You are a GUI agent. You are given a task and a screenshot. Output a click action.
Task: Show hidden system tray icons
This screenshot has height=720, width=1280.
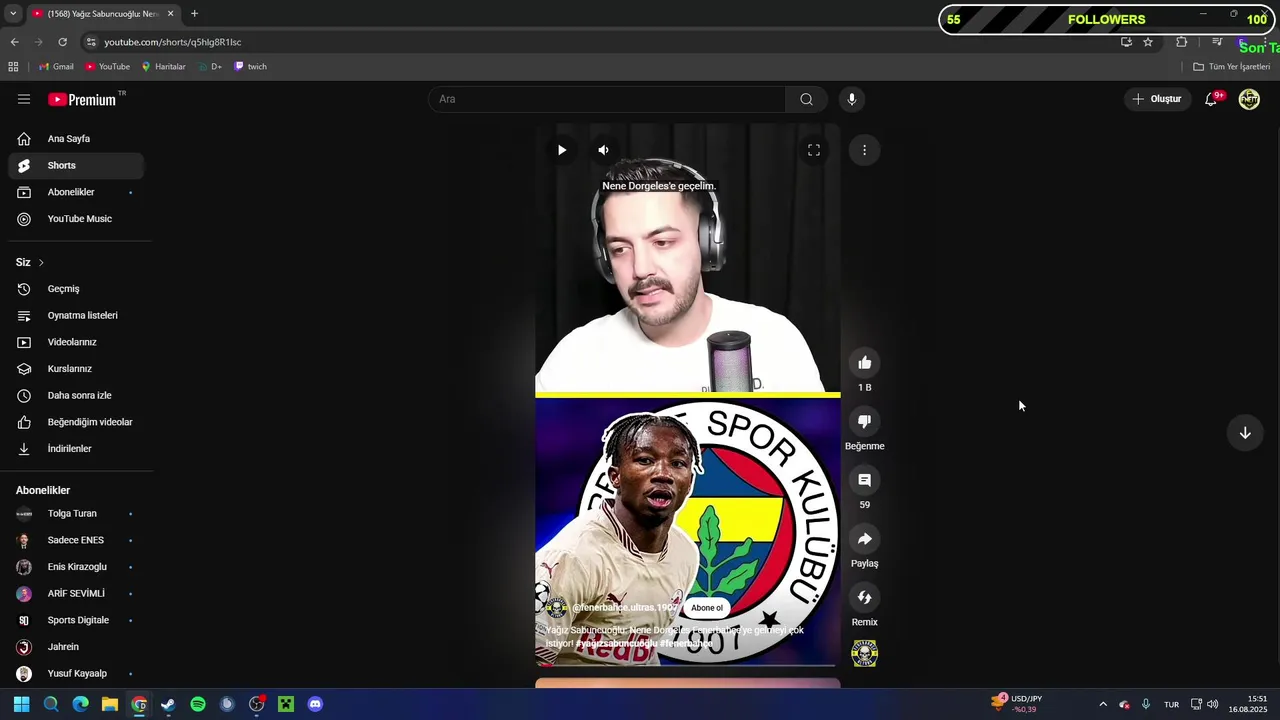pos(1103,704)
